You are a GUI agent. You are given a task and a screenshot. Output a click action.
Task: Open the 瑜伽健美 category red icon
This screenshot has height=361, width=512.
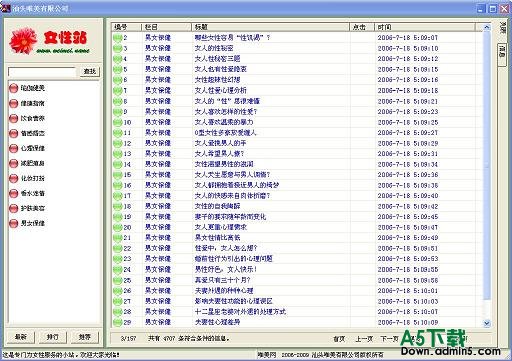13,88
